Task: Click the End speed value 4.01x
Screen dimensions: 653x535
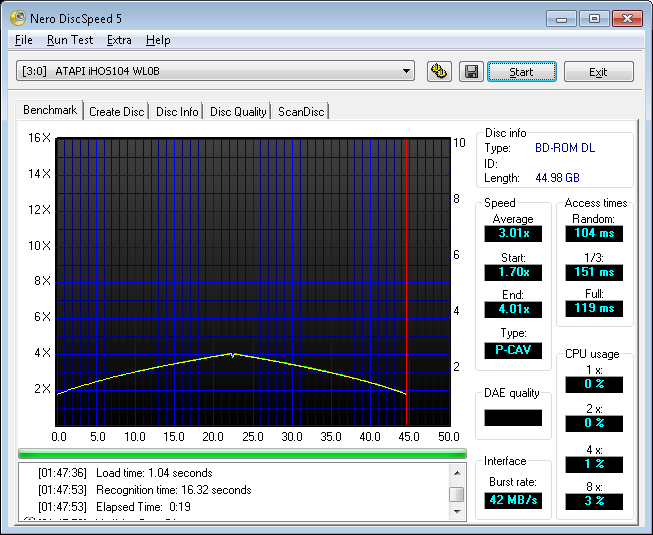Action: click(x=513, y=309)
